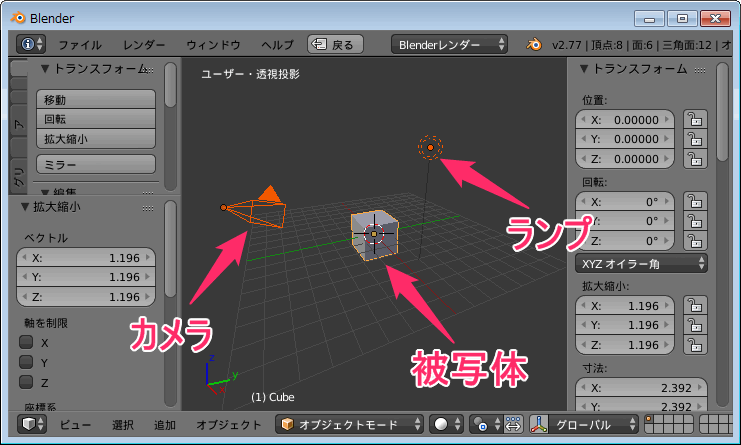741x445 pixels.
Task: Click the Blender logo beside version text
Action: point(534,45)
